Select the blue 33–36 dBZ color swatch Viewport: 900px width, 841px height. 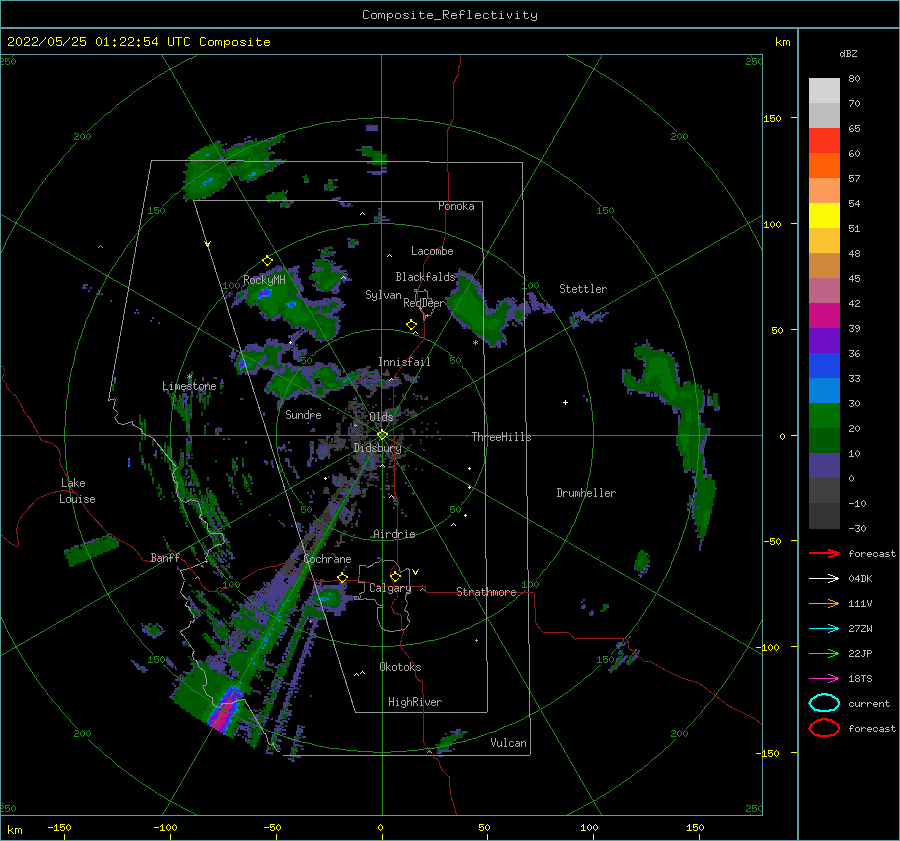click(x=824, y=366)
